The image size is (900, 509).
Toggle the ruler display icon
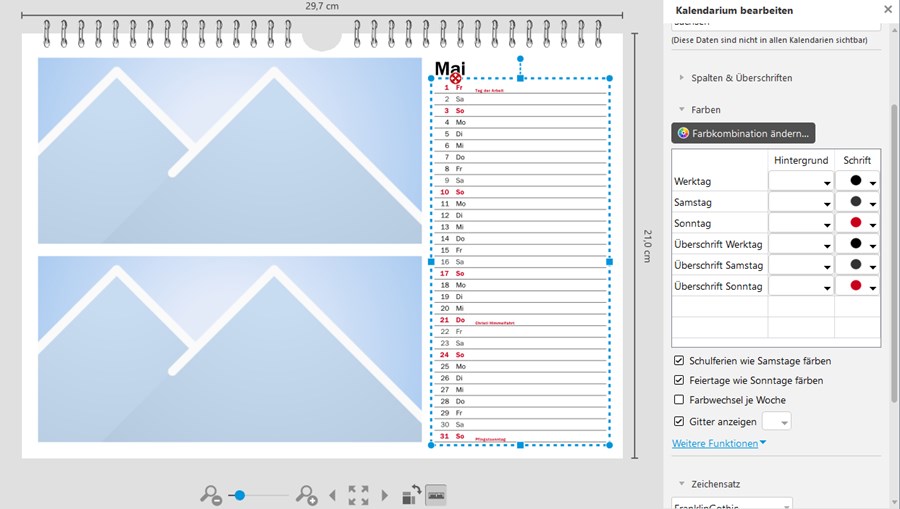(437, 495)
